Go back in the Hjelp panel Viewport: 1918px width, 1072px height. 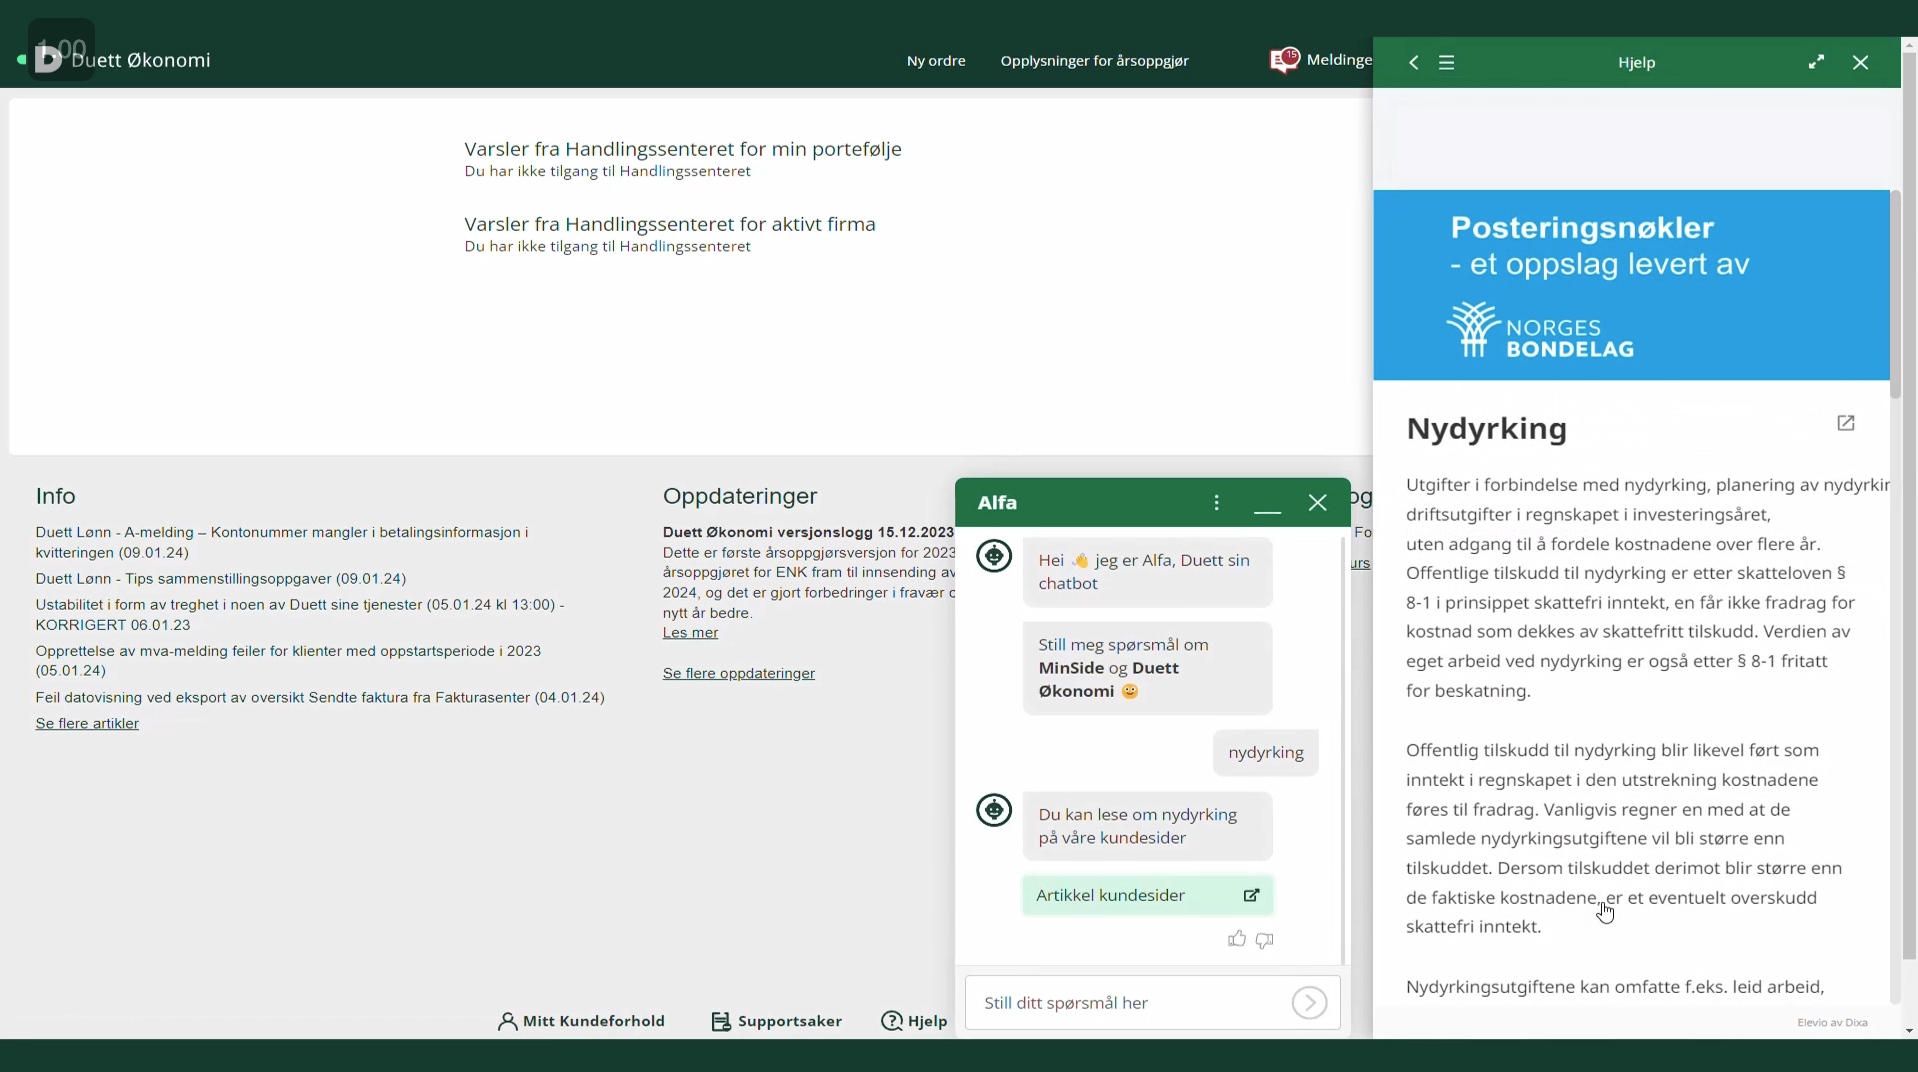(1414, 62)
